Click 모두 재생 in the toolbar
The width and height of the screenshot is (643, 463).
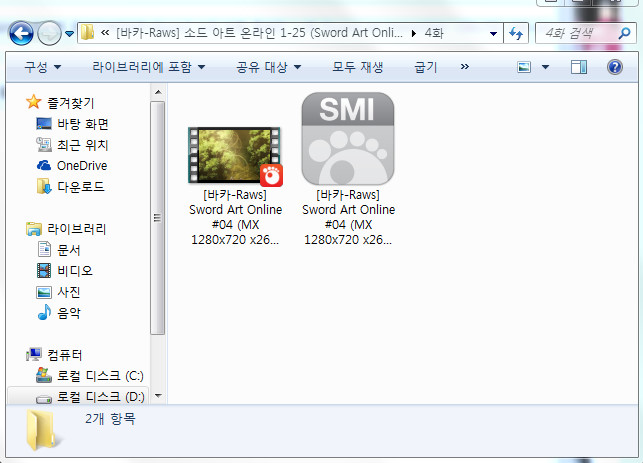(358, 67)
